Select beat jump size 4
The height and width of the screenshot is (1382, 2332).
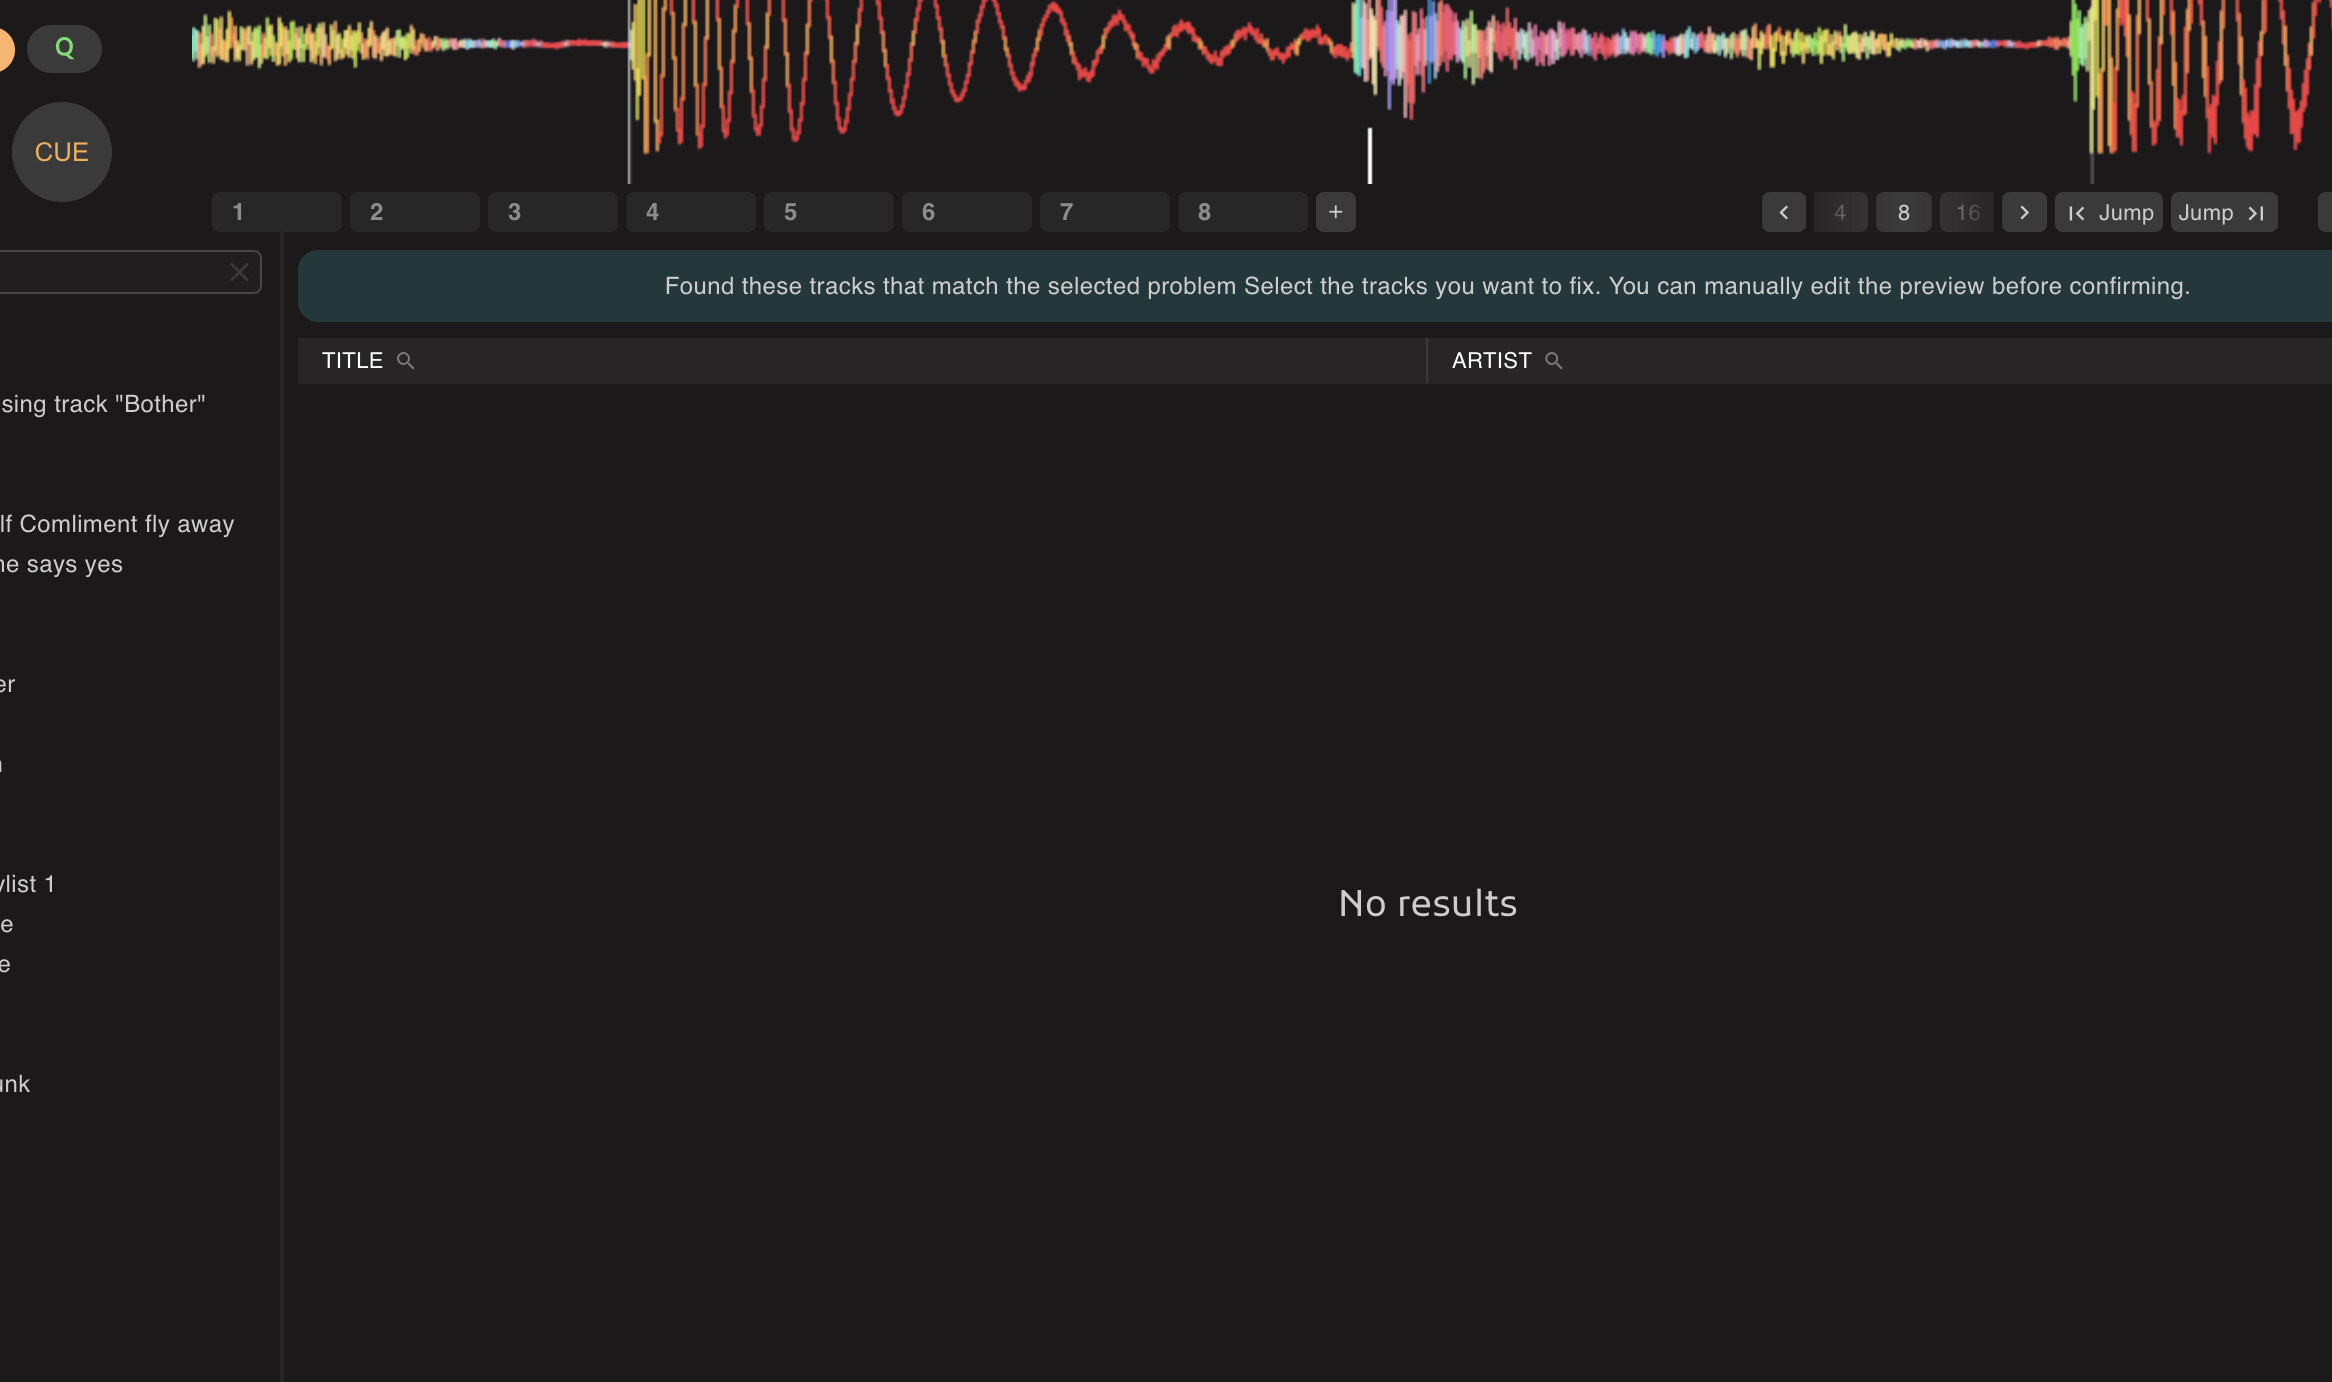point(1840,212)
